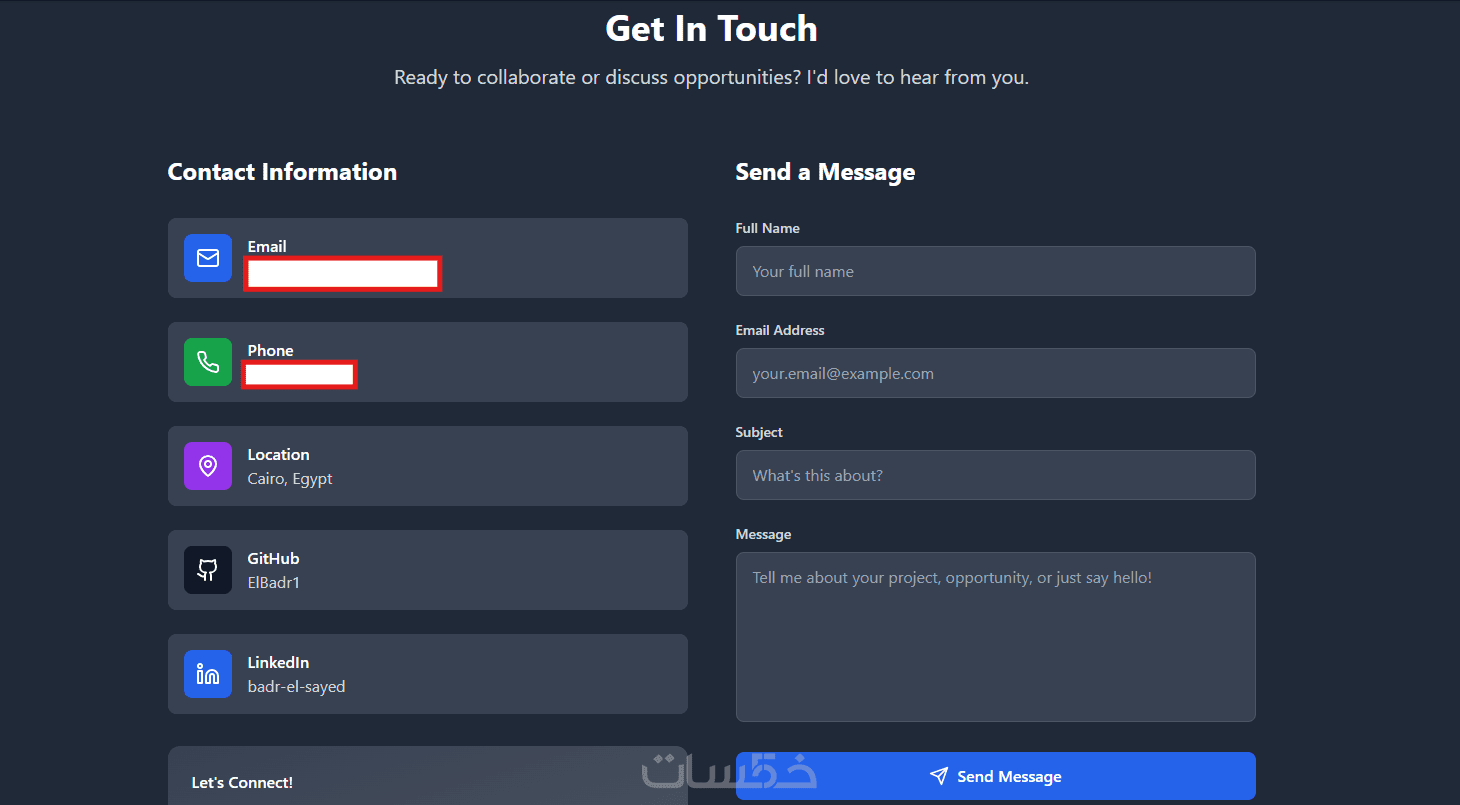
Task: Click the green Phone icon
Action: click(x=208, y=362)
